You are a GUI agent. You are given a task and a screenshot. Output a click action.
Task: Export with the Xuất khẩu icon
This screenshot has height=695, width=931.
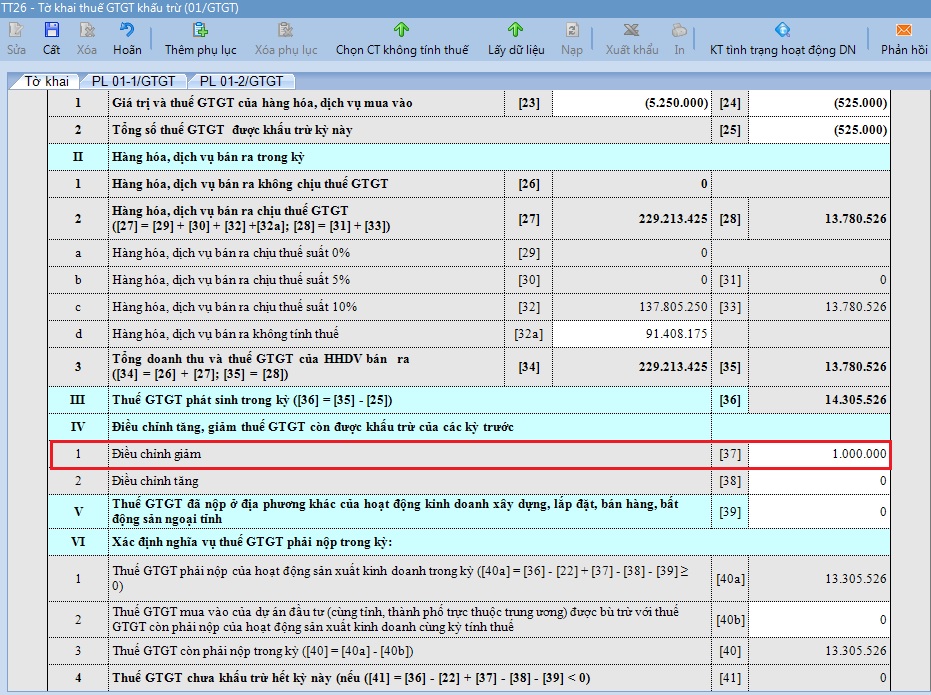pos(631,30)
